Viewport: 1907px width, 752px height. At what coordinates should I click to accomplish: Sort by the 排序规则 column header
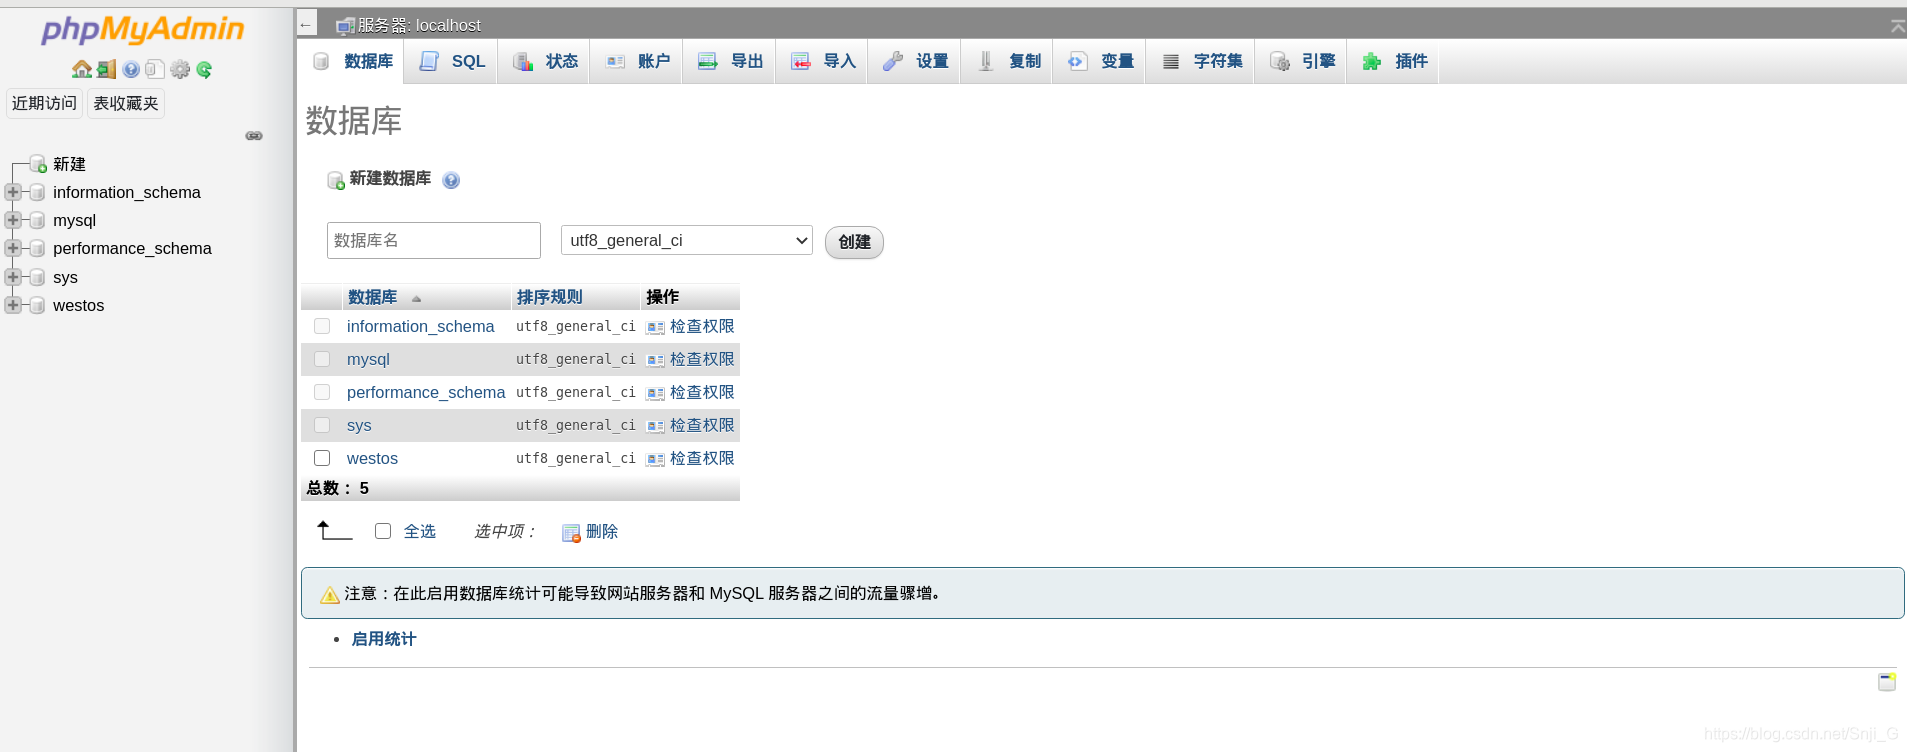tap(549, 297)
